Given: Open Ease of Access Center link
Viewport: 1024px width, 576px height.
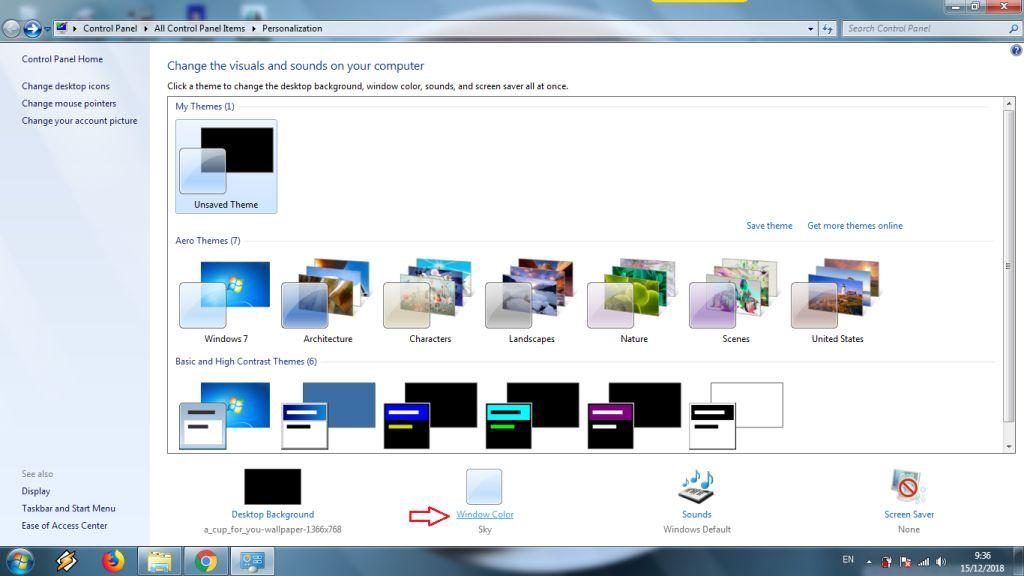Looking at the screenshot, I should click(64, 526).
